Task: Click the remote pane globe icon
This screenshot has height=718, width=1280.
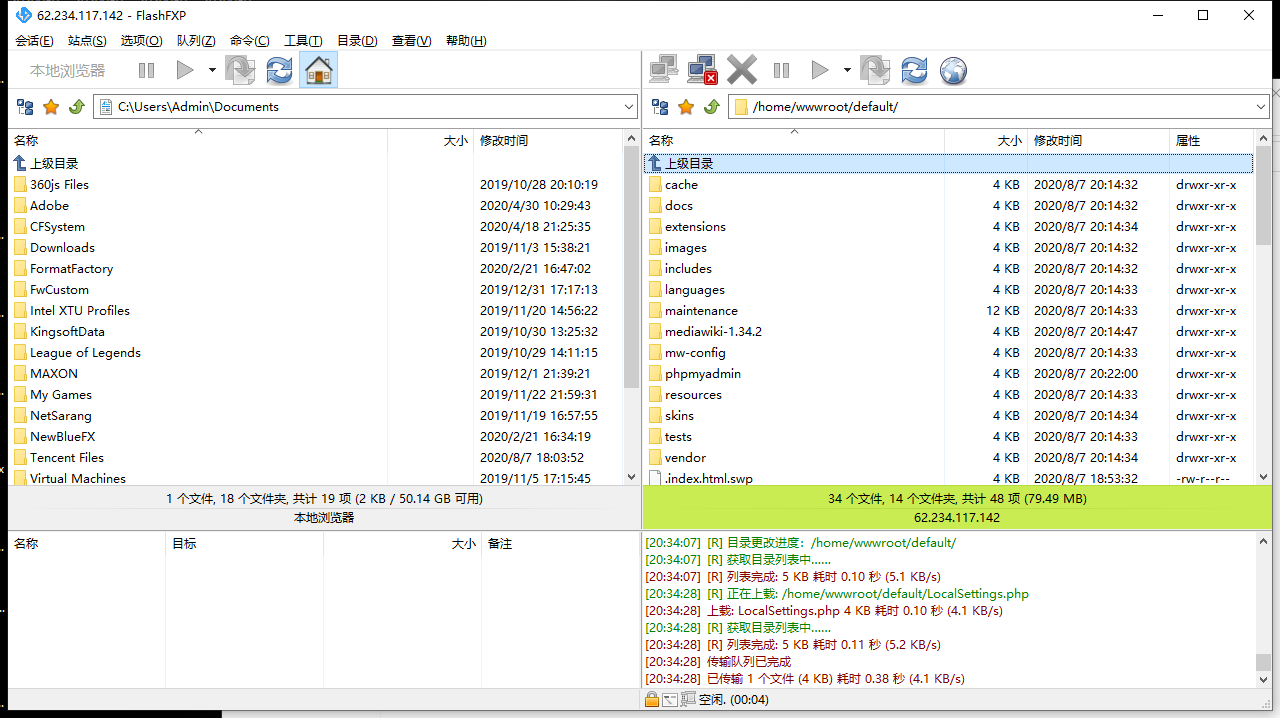Action: tap(953, 70)
